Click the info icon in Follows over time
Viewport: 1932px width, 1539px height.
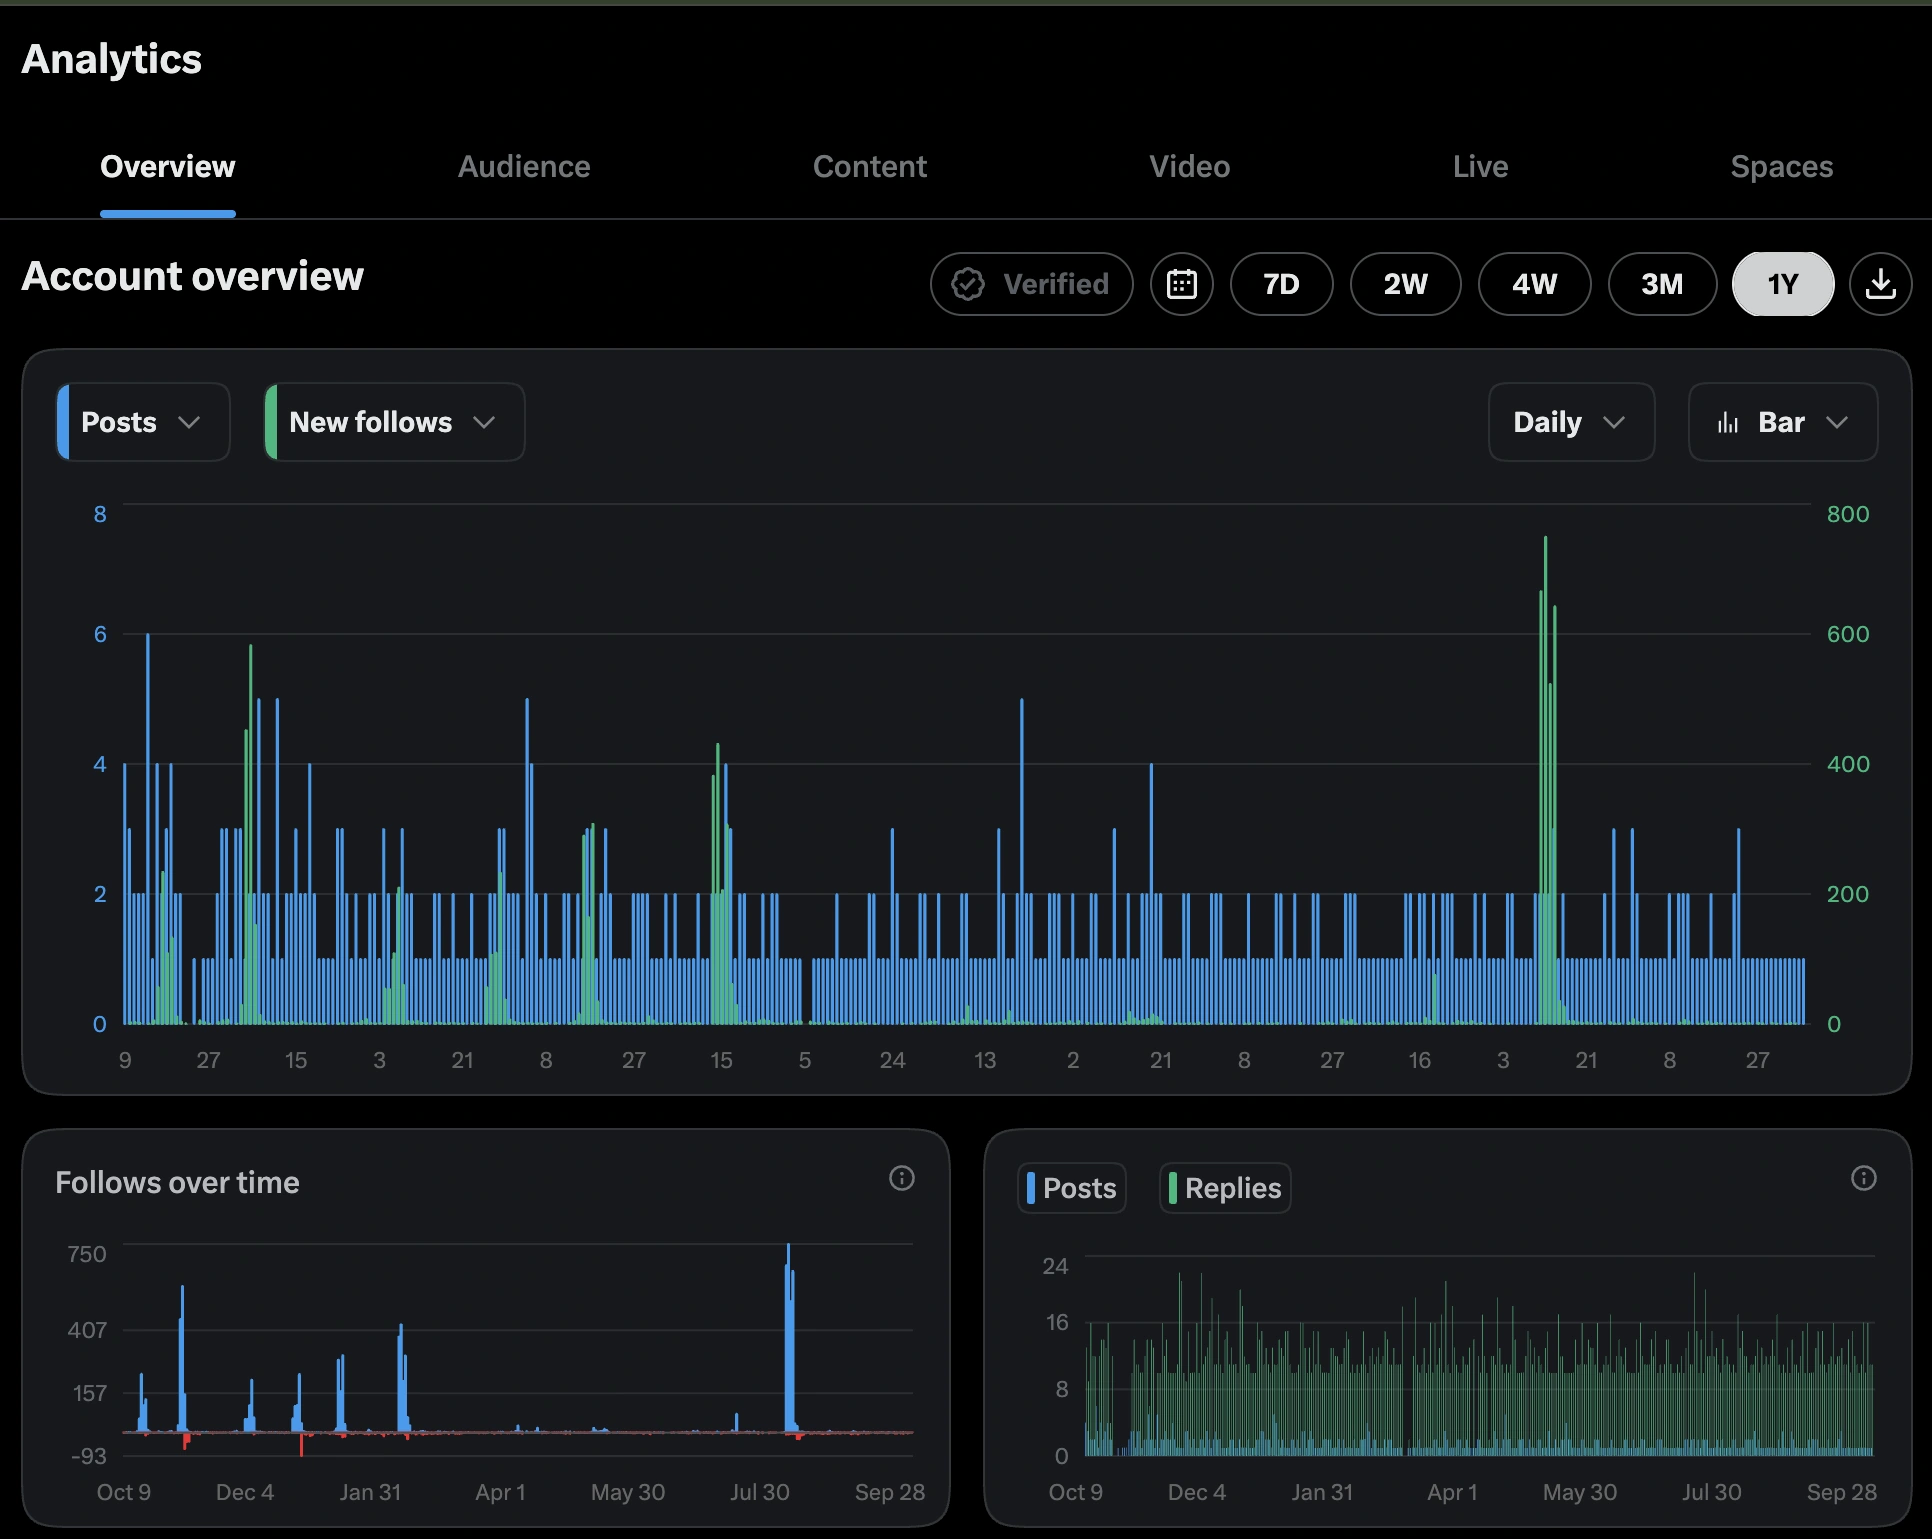click(902, 1178)
